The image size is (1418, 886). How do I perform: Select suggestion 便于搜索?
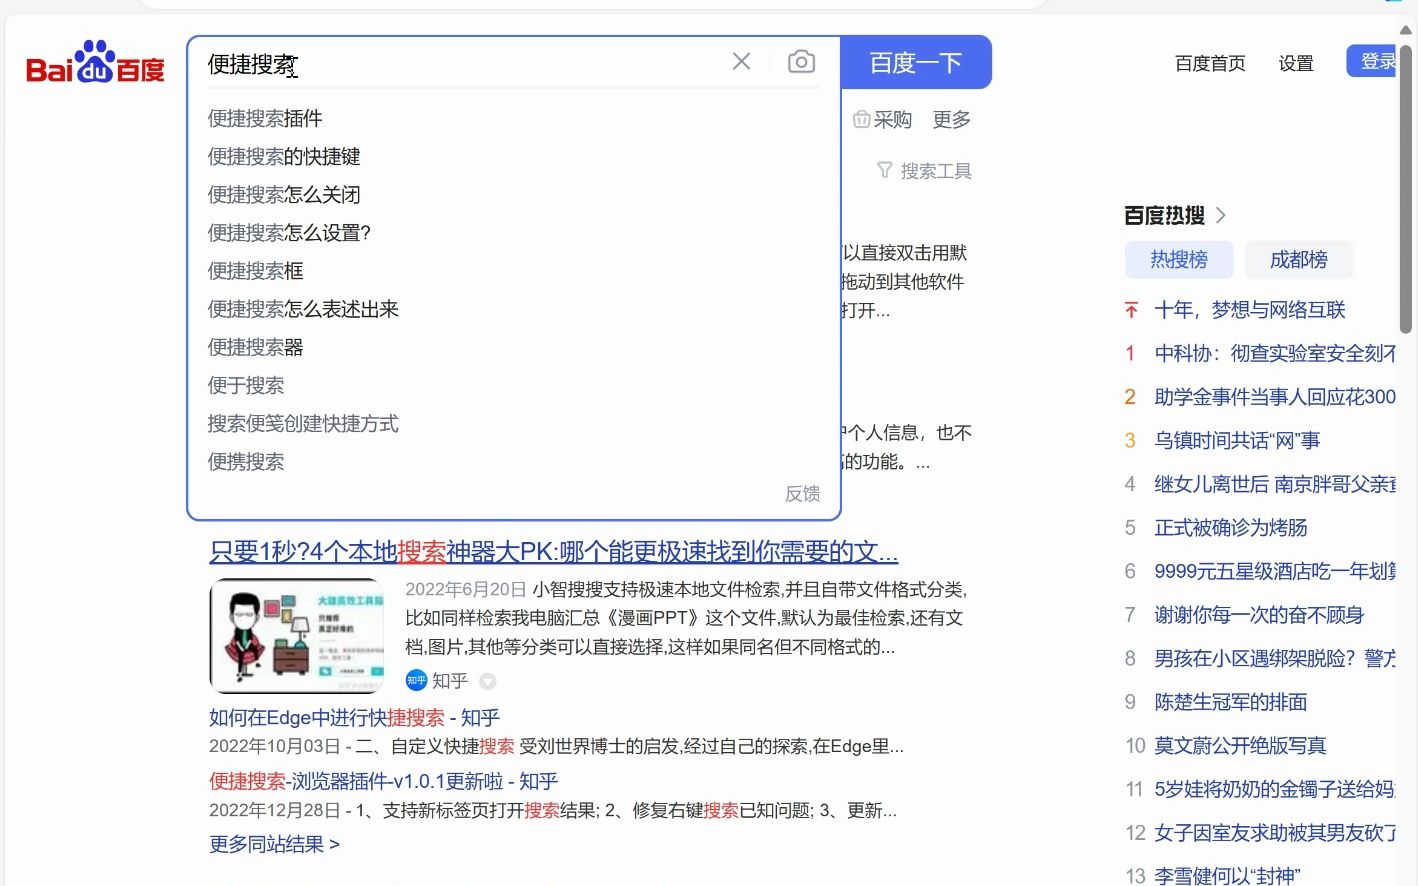coord(246,385)
